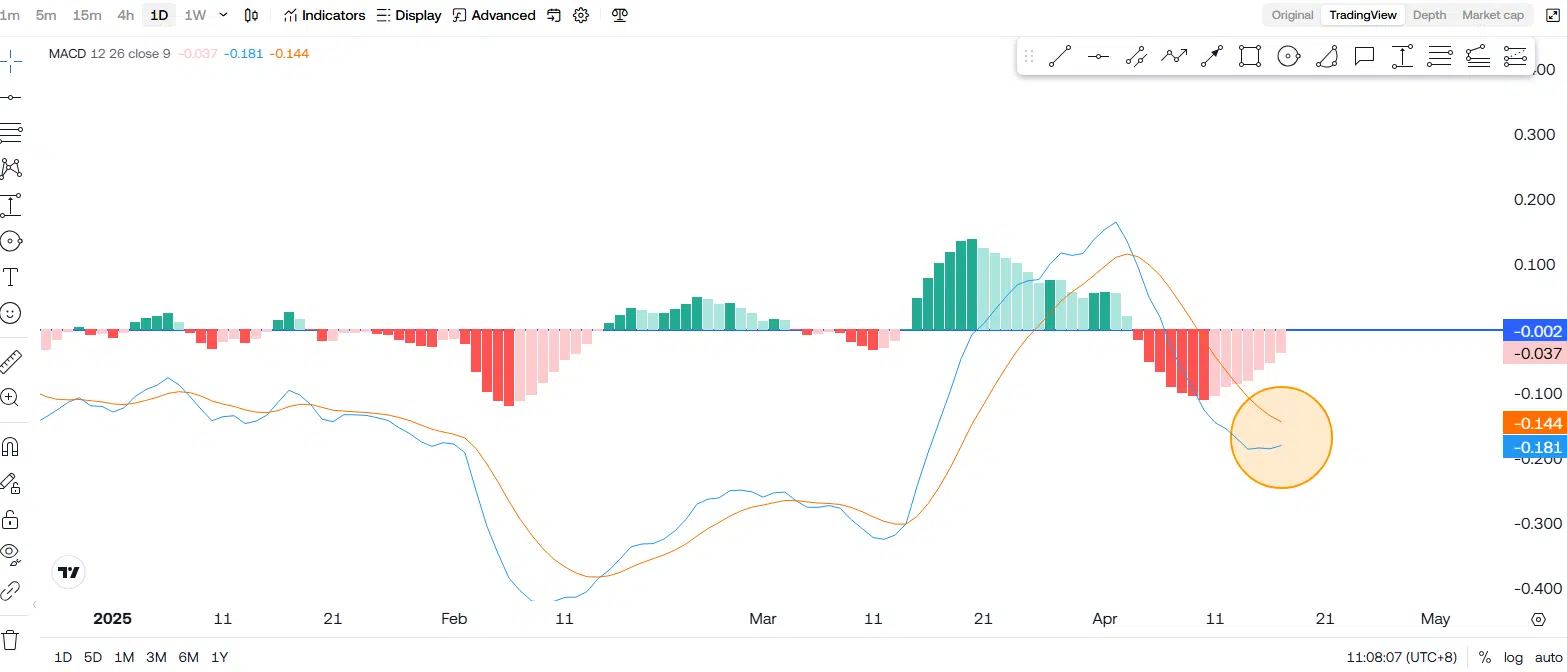Screen dimensions: 1567x672
Task: Expand chart to fullscreen
Action: [x=1550, y=15]
